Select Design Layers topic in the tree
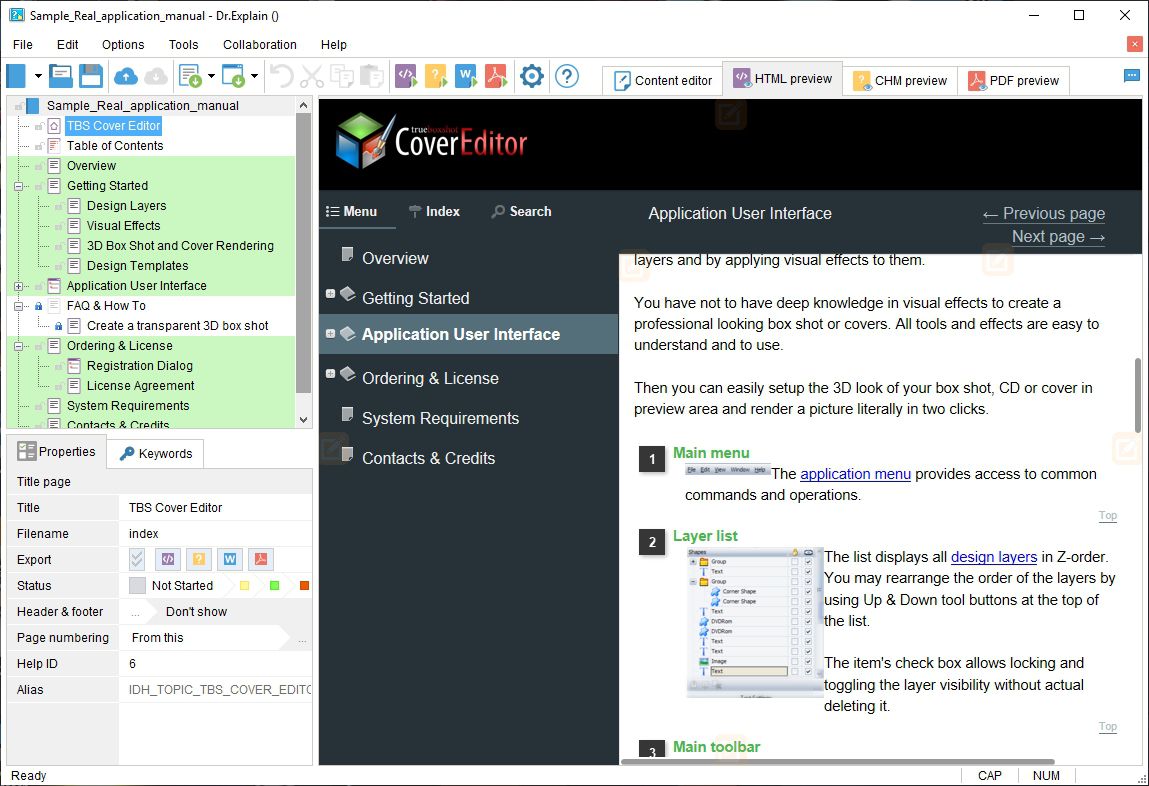 click(x=126, y=206)
